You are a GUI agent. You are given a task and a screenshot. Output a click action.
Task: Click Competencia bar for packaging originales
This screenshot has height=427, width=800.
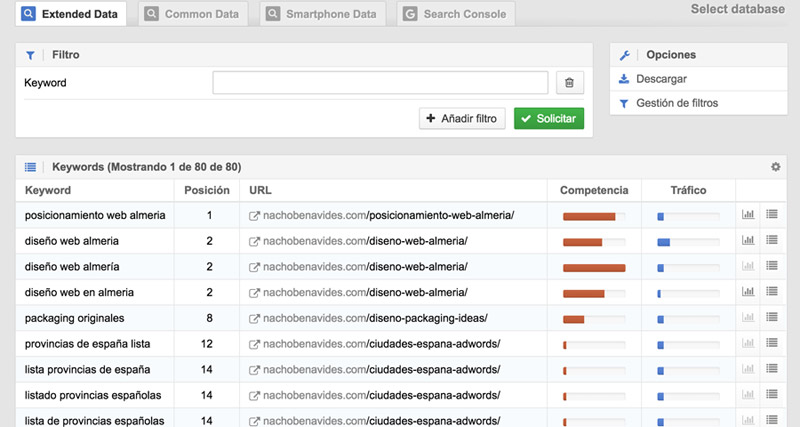pyautogui.click(x=594, y=319)
